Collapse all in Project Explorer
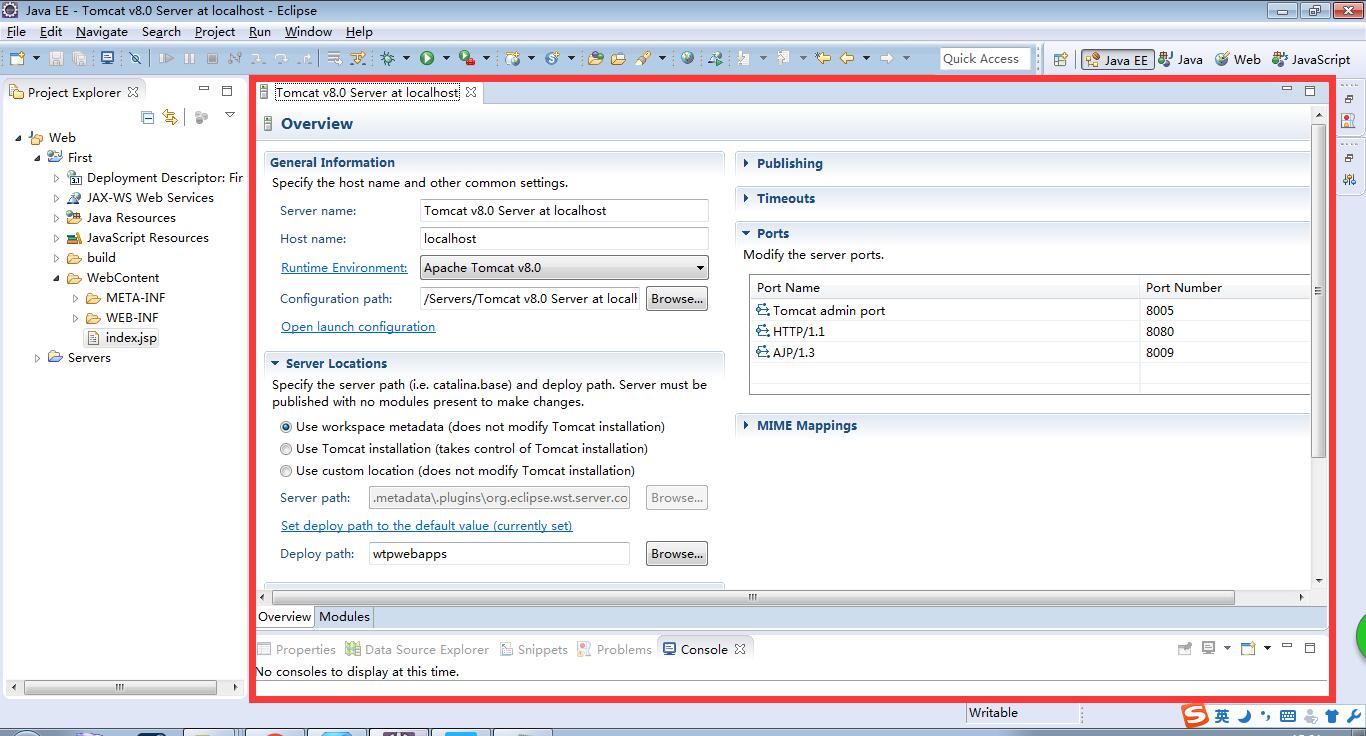This screenshot has width=1366, height=736. click(148, 117)
